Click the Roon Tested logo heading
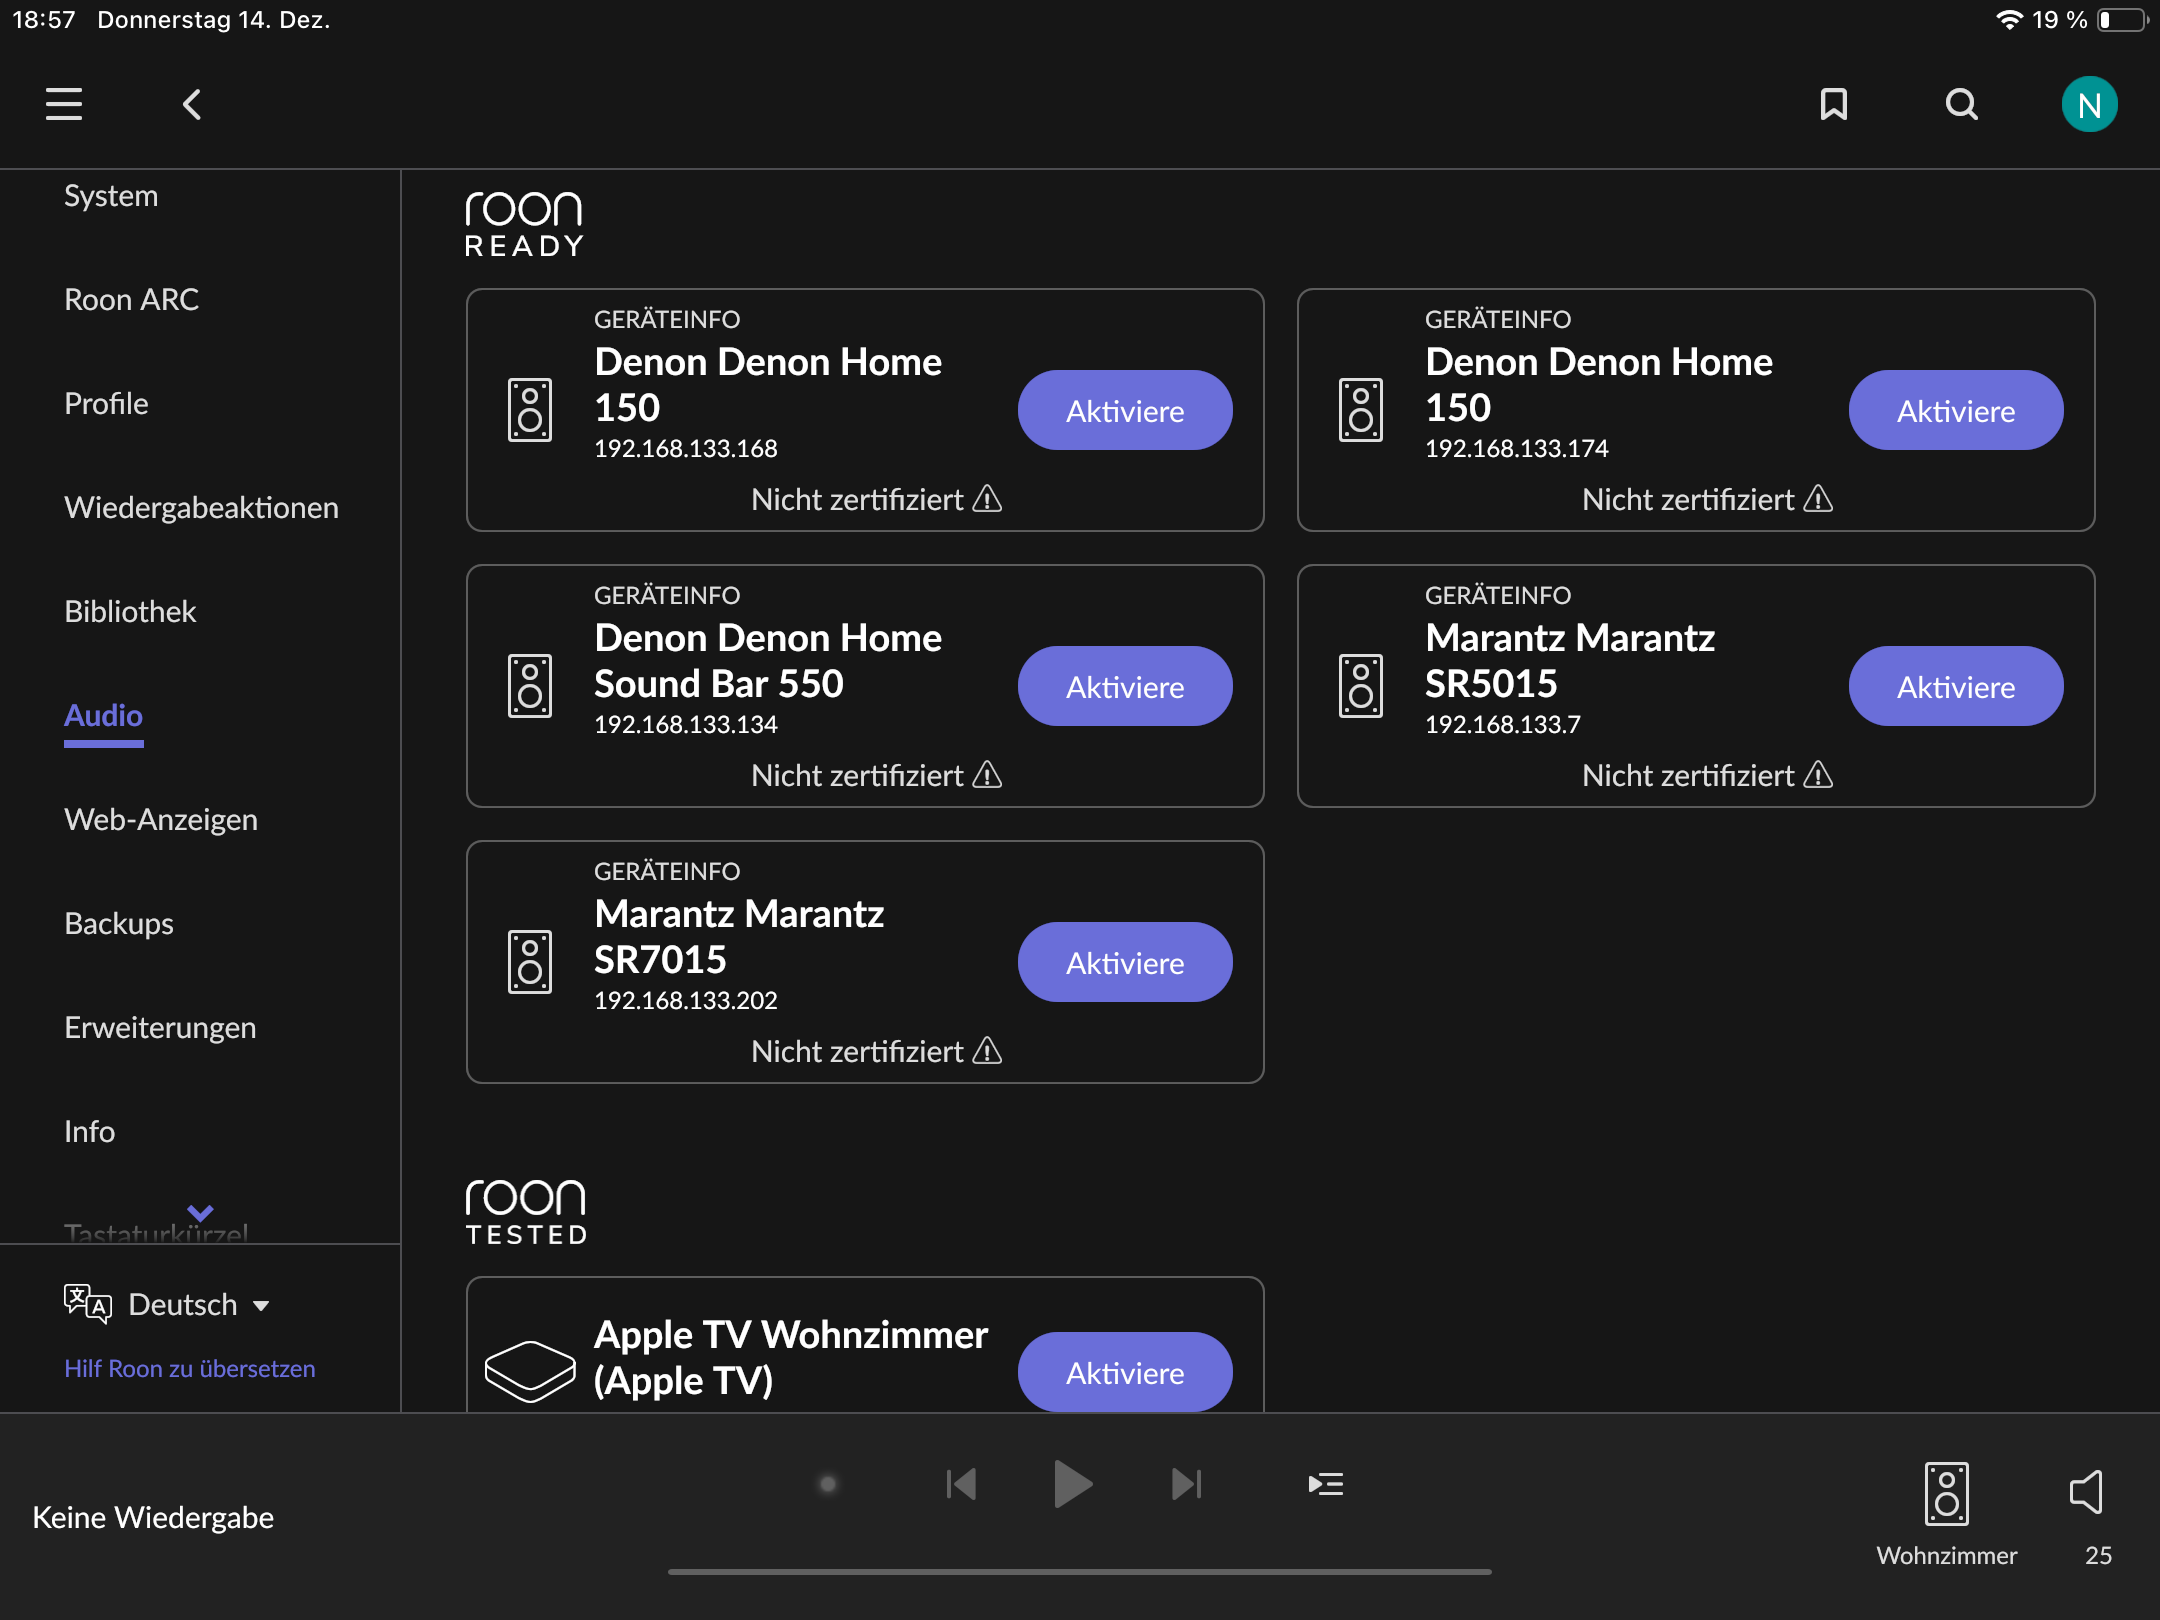Screen dimensions: 2160x1620 pyautogui.click(x=526, y=1212)
